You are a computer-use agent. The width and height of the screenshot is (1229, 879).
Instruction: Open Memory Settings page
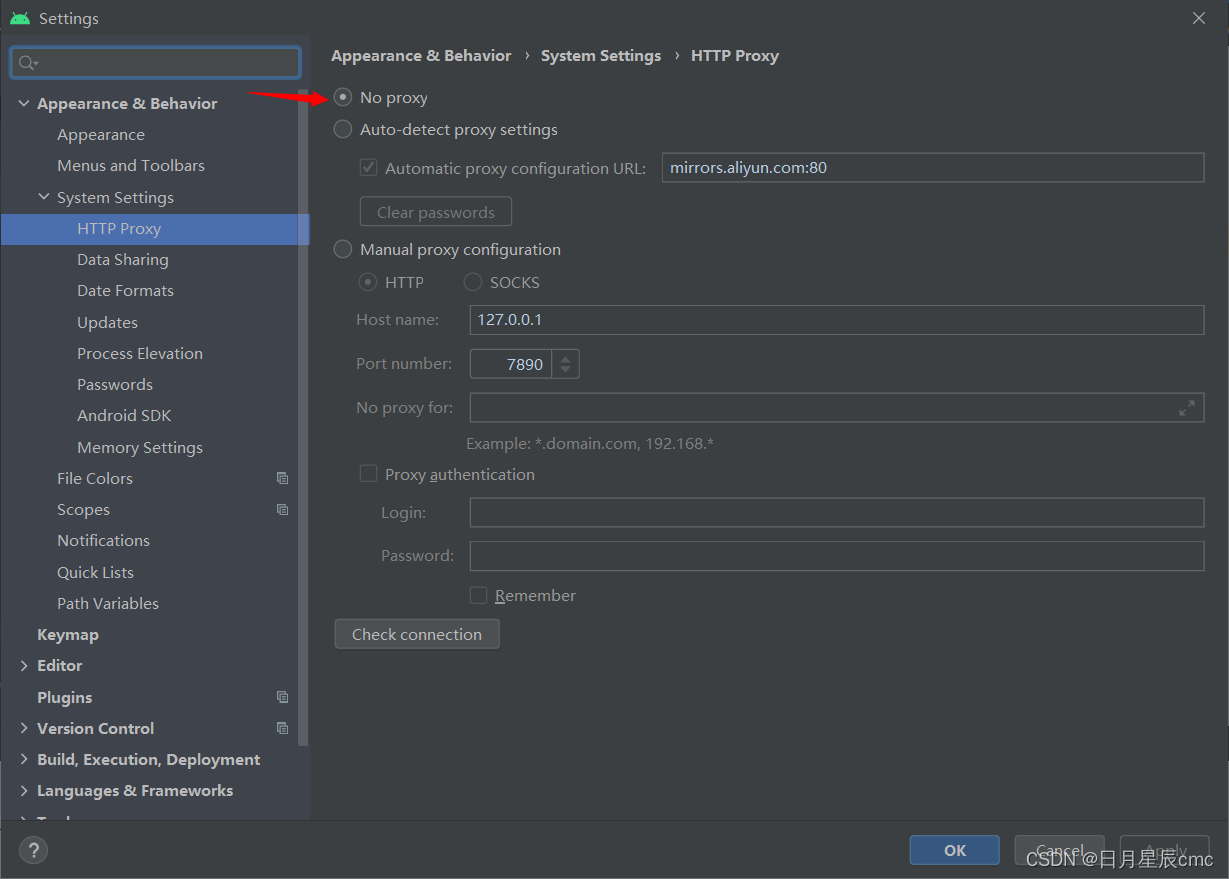(140, 447)
